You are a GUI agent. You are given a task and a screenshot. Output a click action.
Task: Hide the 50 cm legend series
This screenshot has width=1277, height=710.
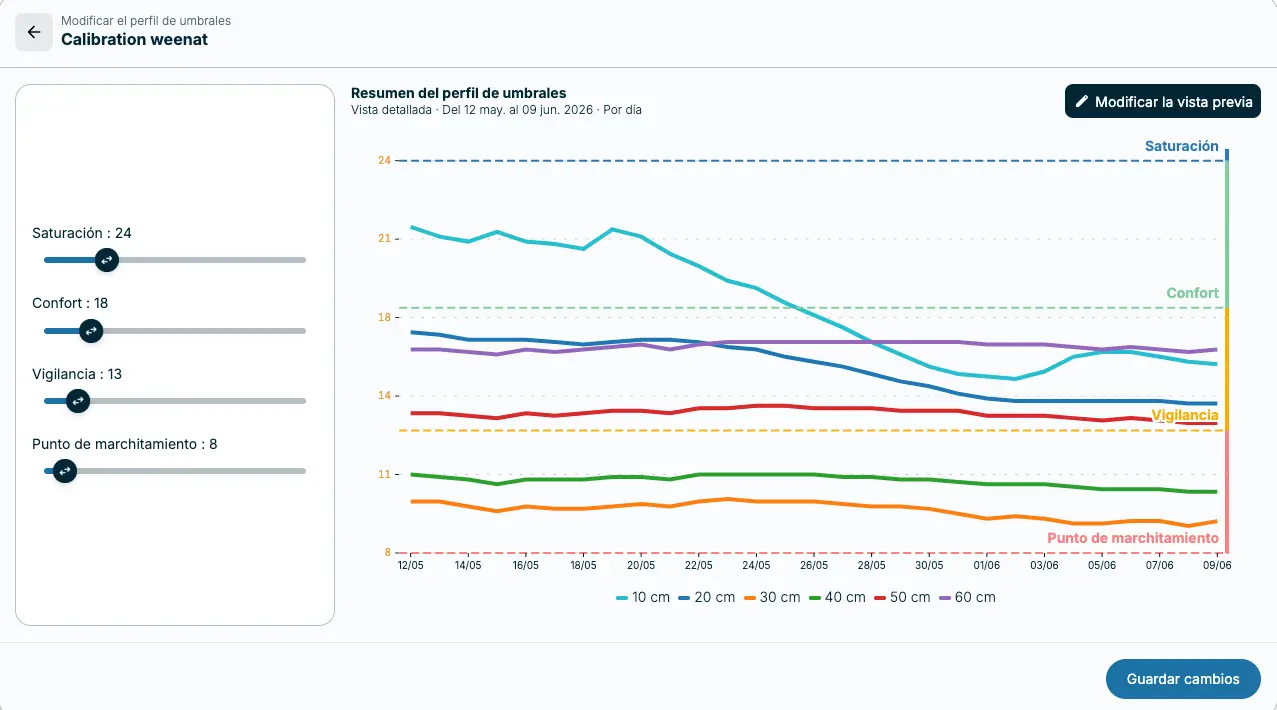pos(902,597)
